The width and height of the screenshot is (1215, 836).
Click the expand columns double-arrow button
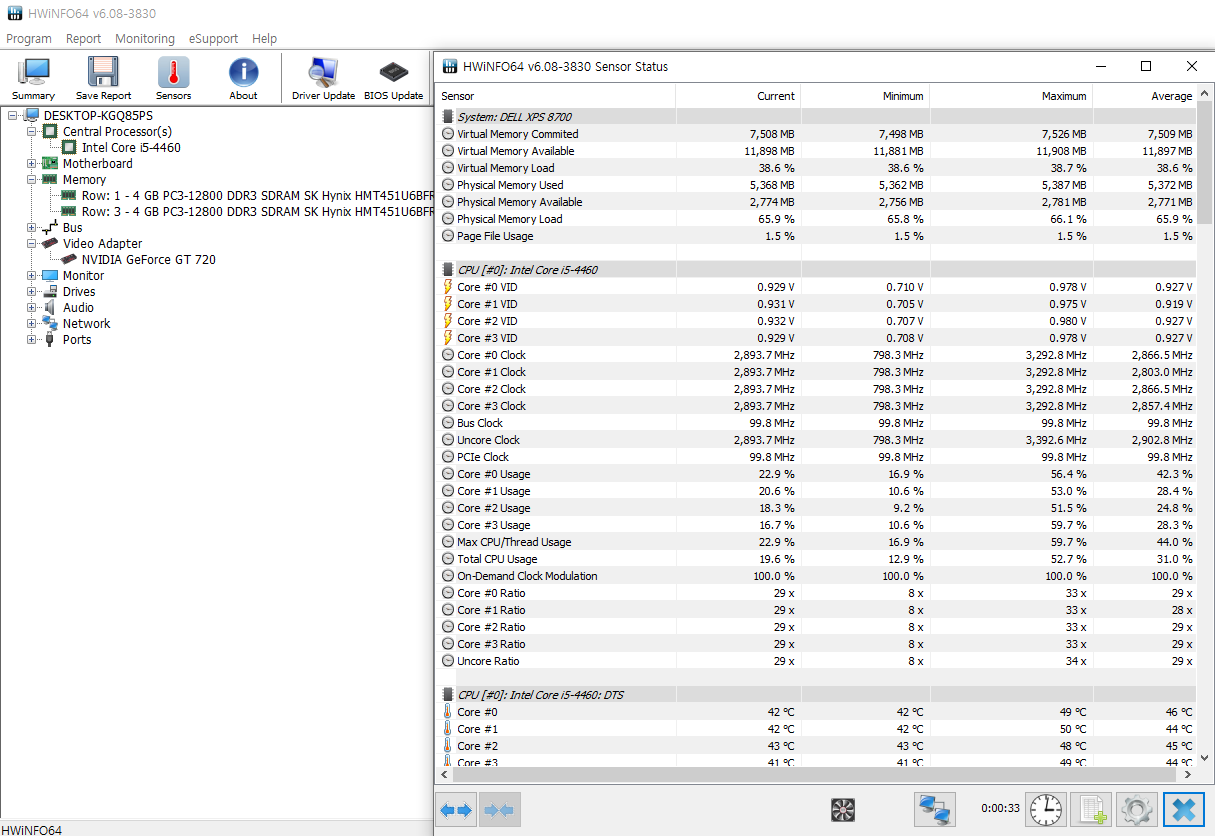(456, 810)
